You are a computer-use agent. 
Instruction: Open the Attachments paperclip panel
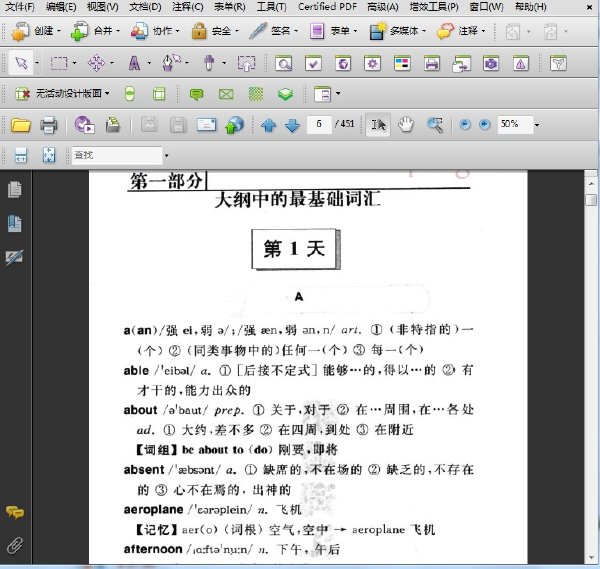15,546
